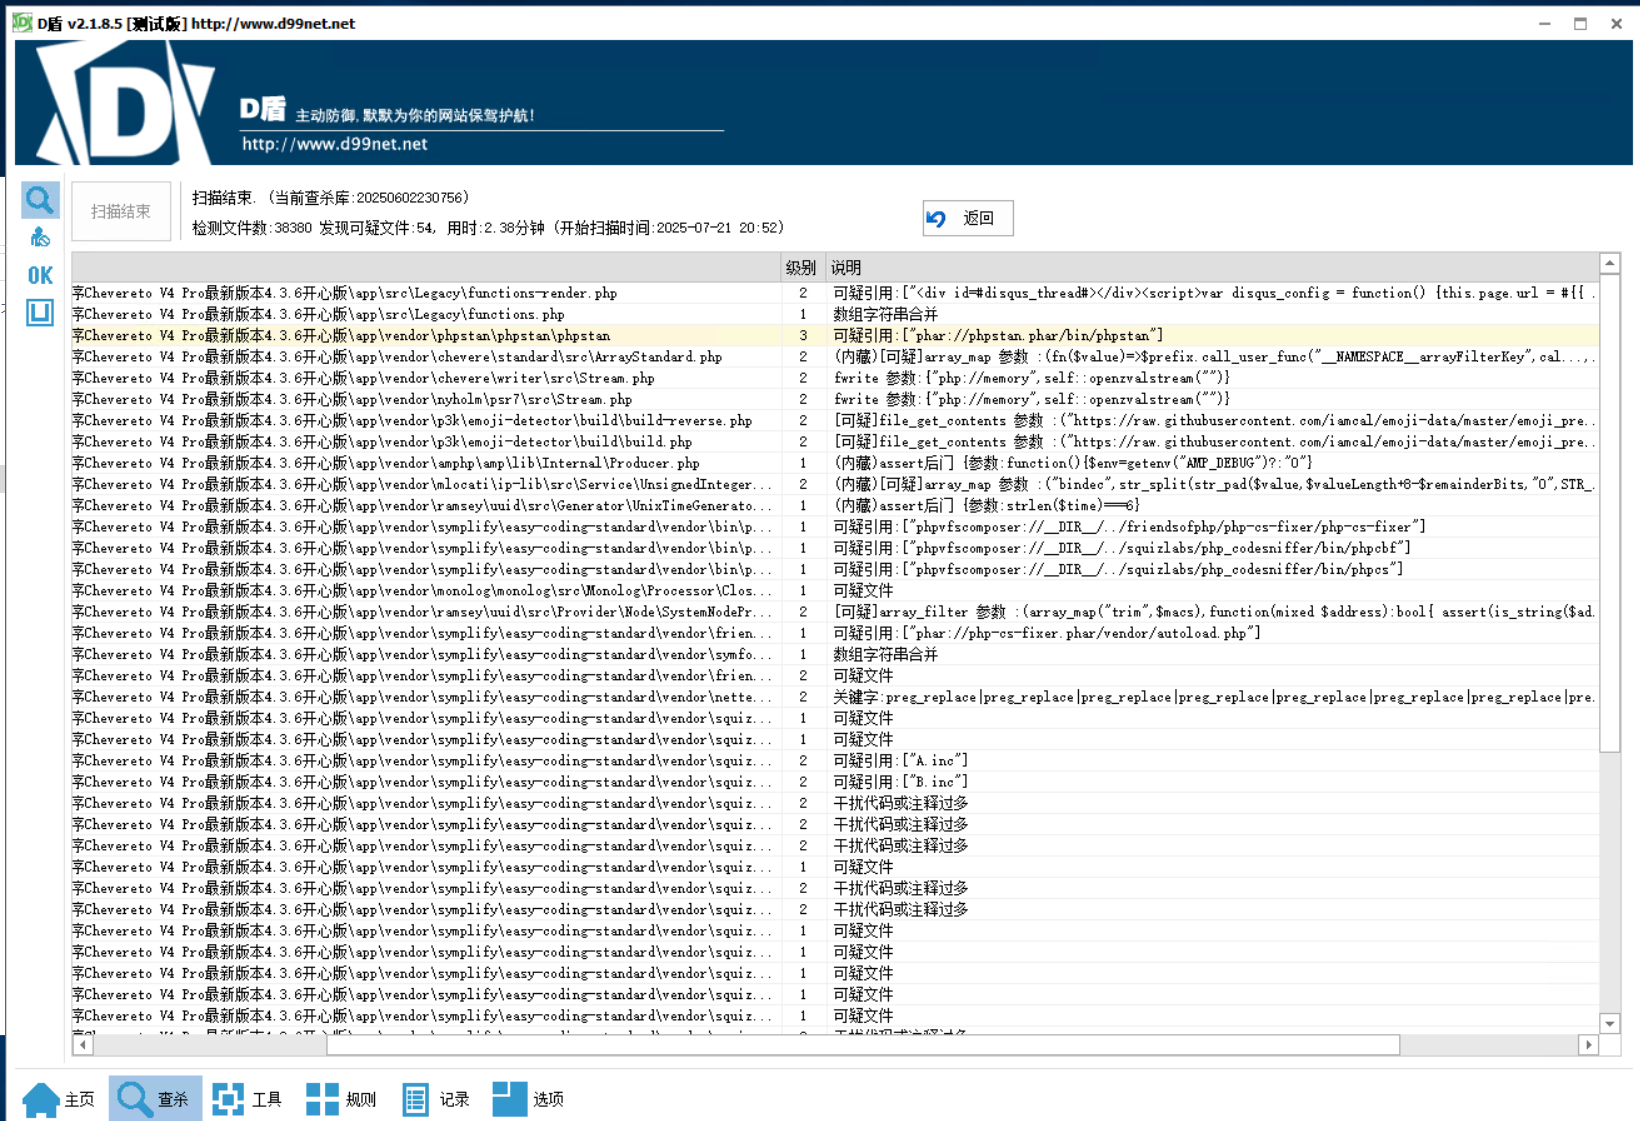Select the build-reverse.php result row
The height and width of the screenshot is (1121, 1640).
coord(835,421)
